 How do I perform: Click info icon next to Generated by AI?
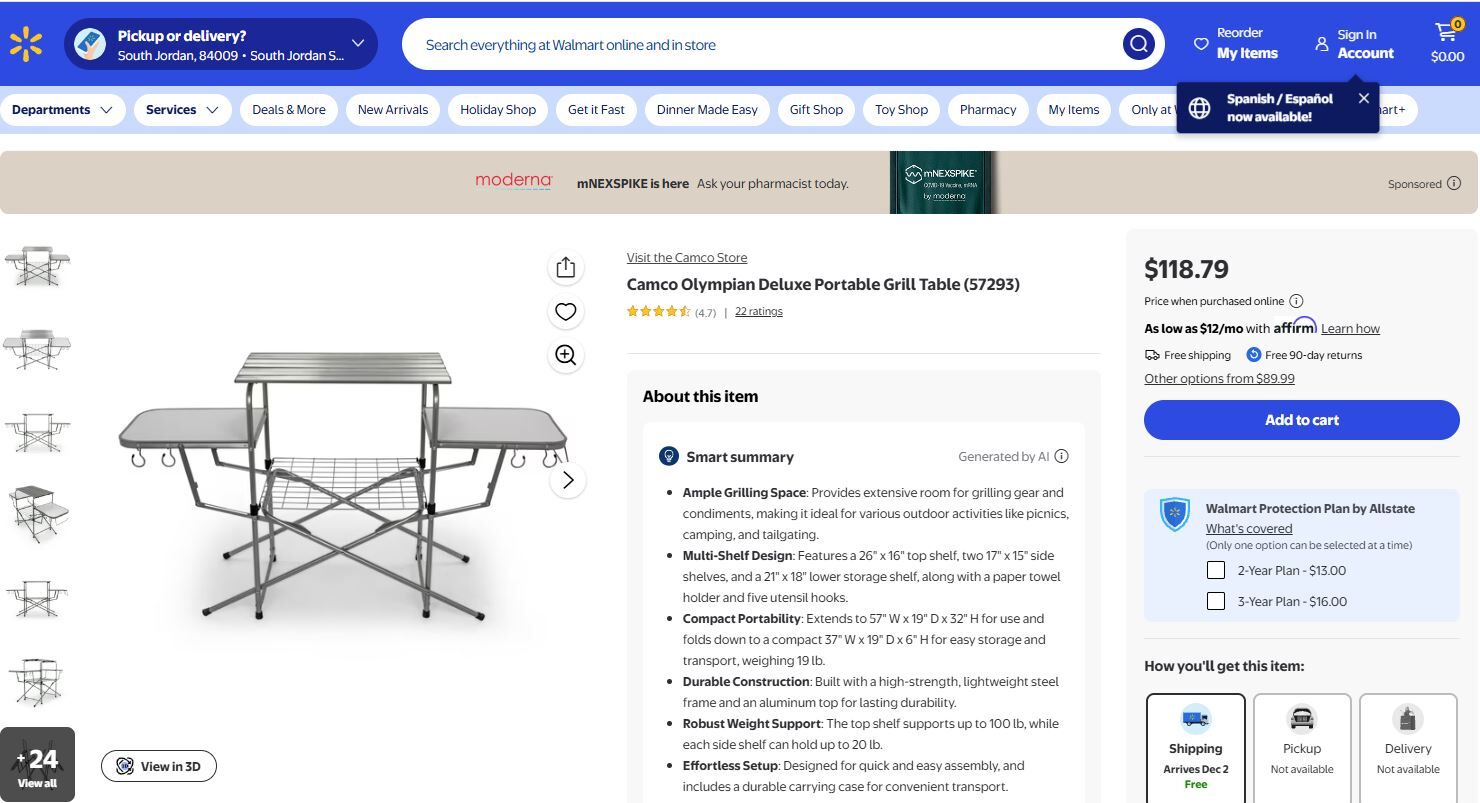(x=1061, y=456)
